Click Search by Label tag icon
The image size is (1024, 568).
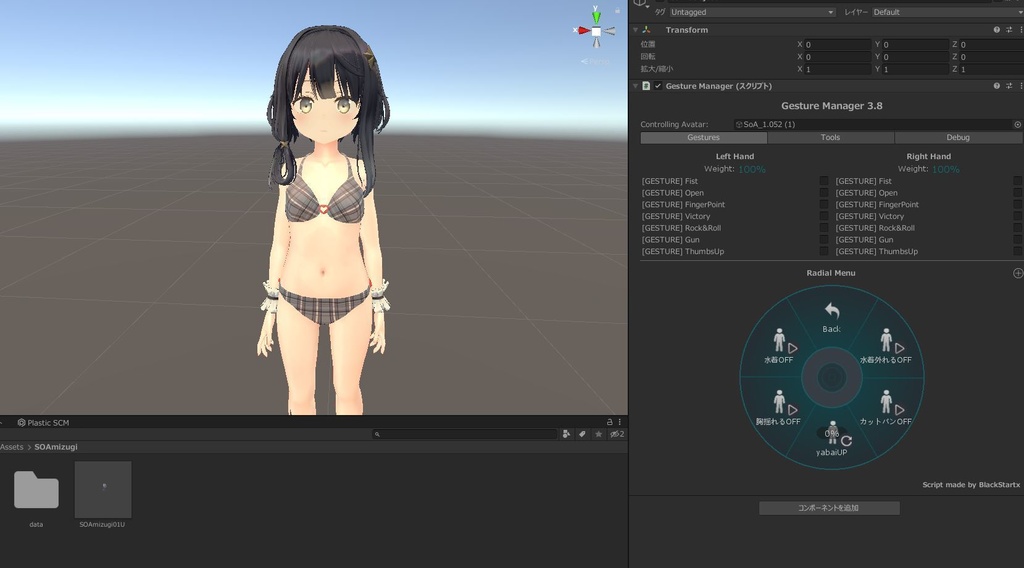click(x=582, y=434)
